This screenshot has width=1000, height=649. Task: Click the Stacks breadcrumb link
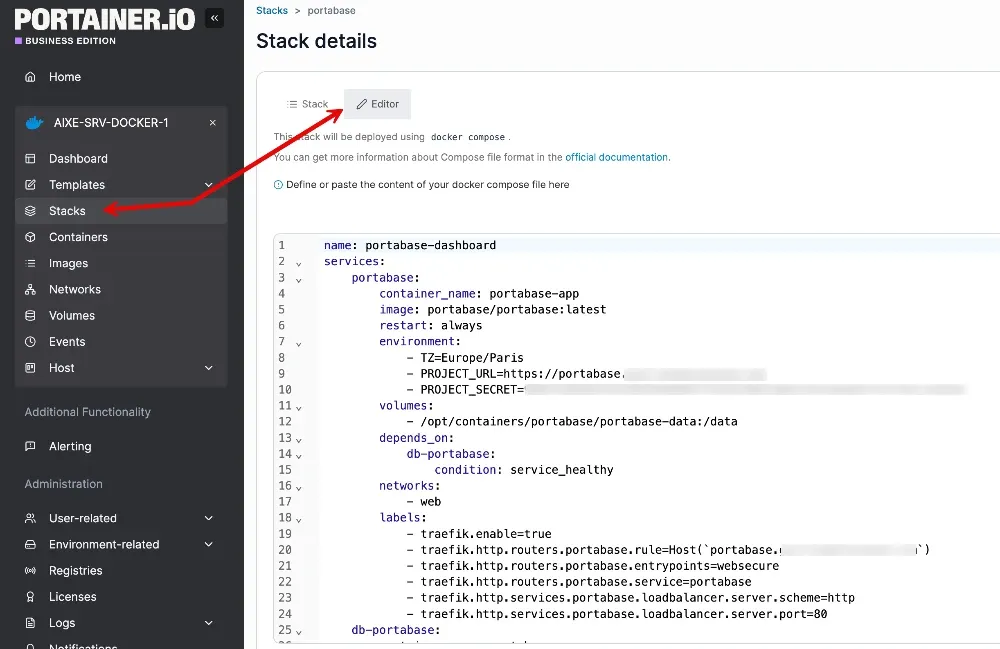click(272, 10)
